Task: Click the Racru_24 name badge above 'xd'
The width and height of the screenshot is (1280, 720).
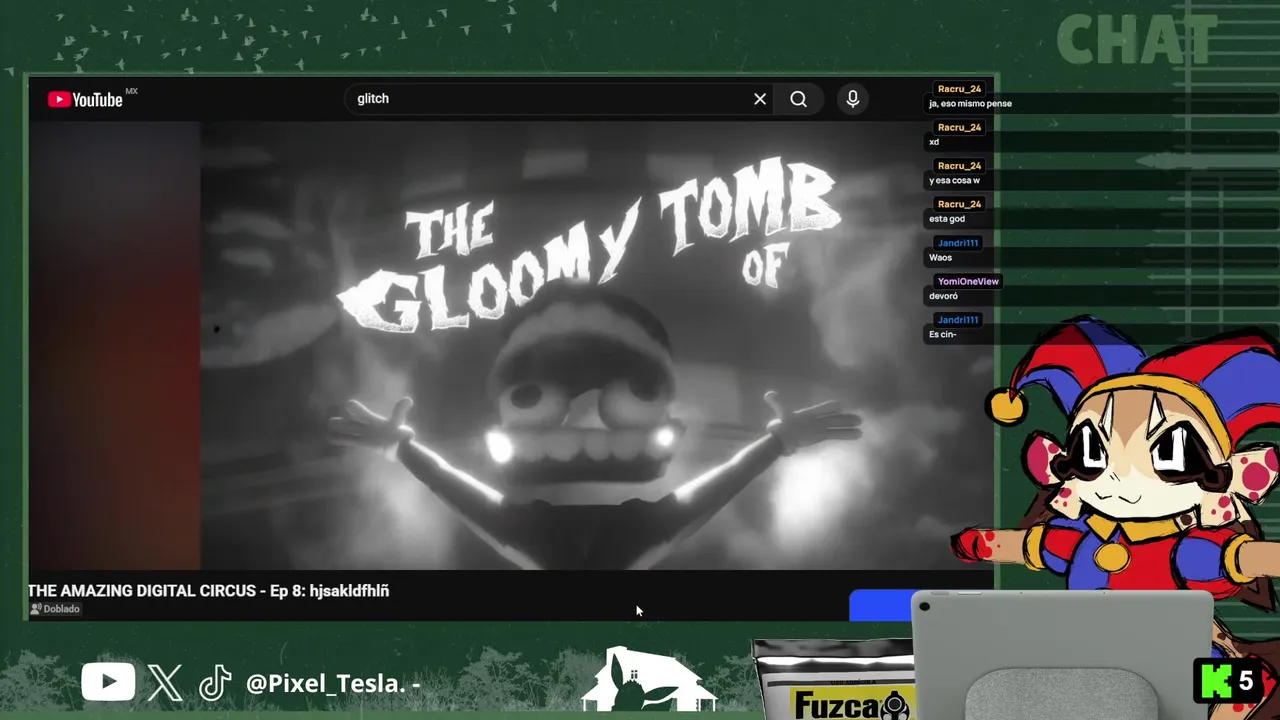Action: click(959, 127)
